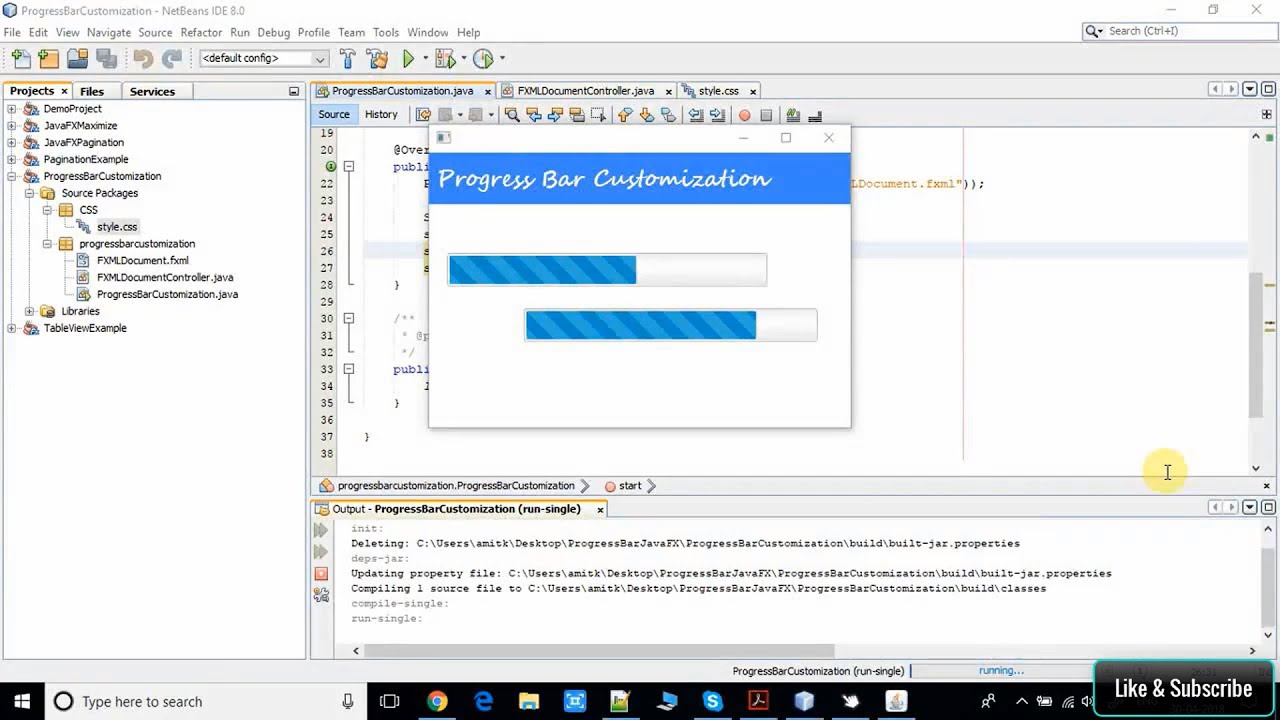Click the Output horizontal scrollbar
The height and width of the screenshot is (720, 1280).
[599, 651]
